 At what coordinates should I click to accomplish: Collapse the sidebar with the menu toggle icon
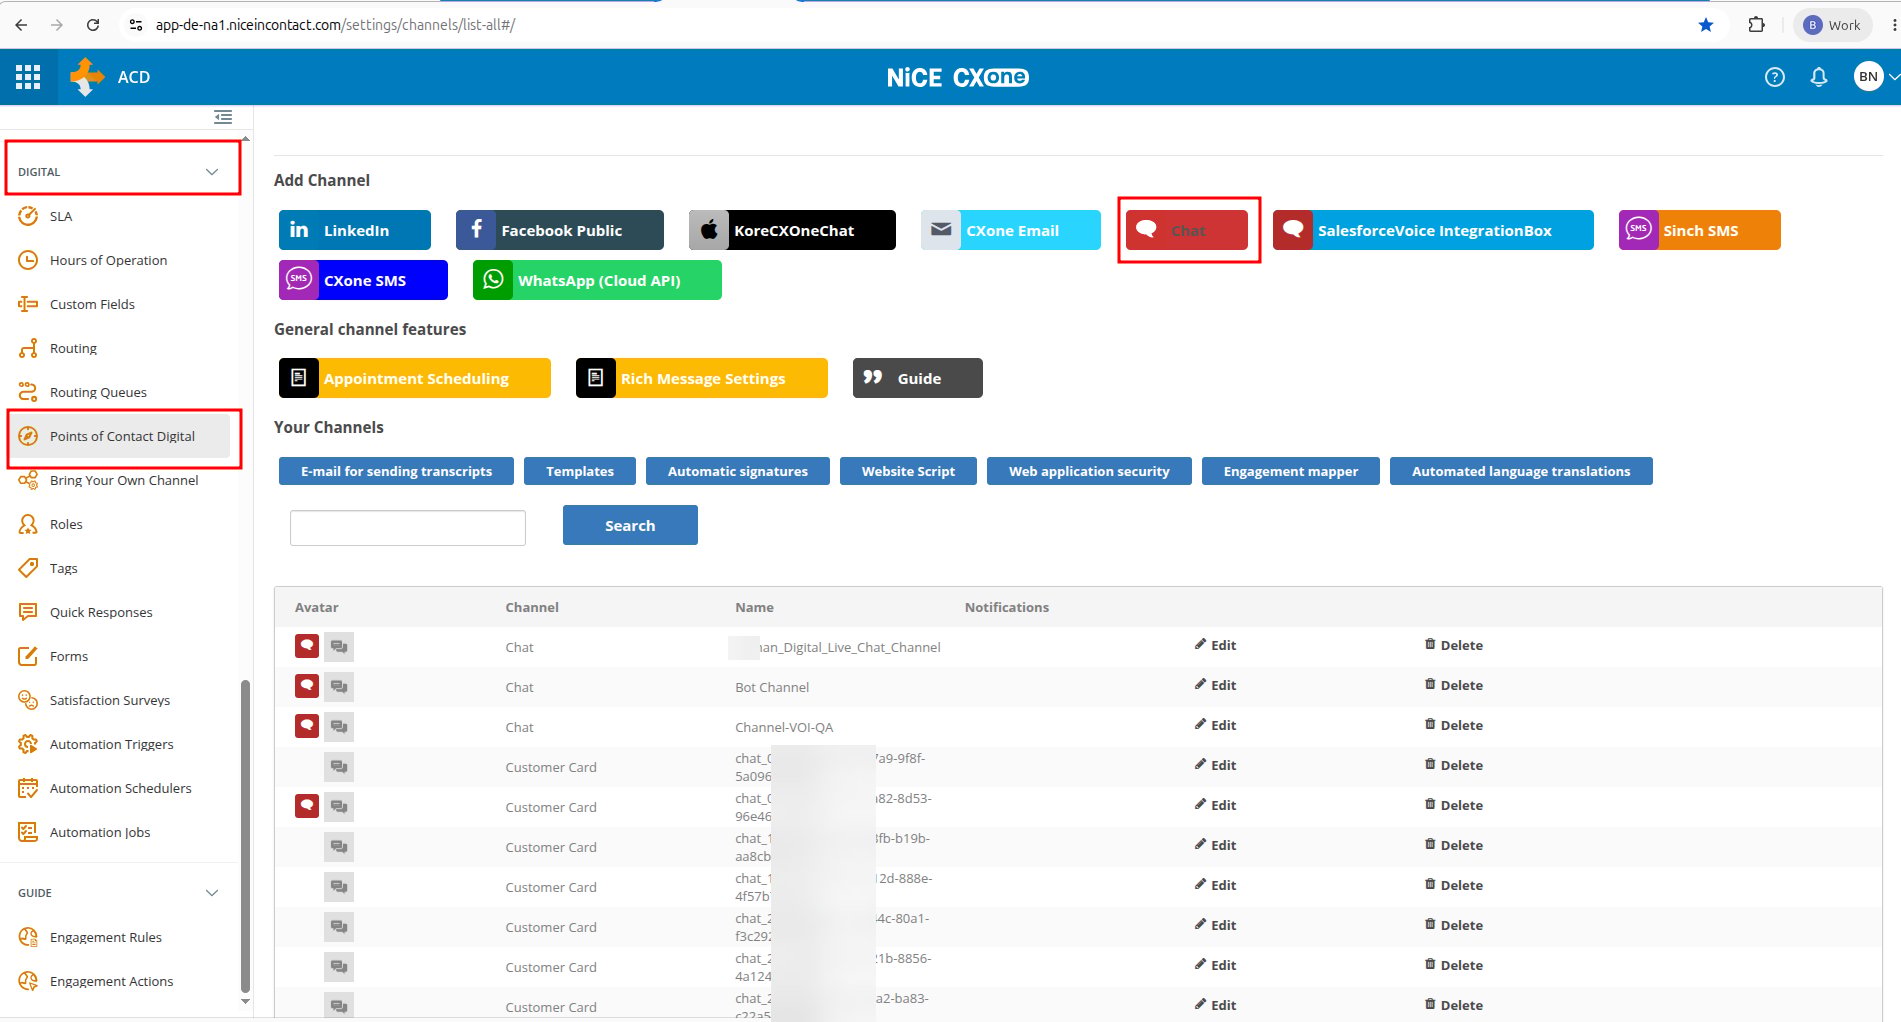click(x=223, y=117)
